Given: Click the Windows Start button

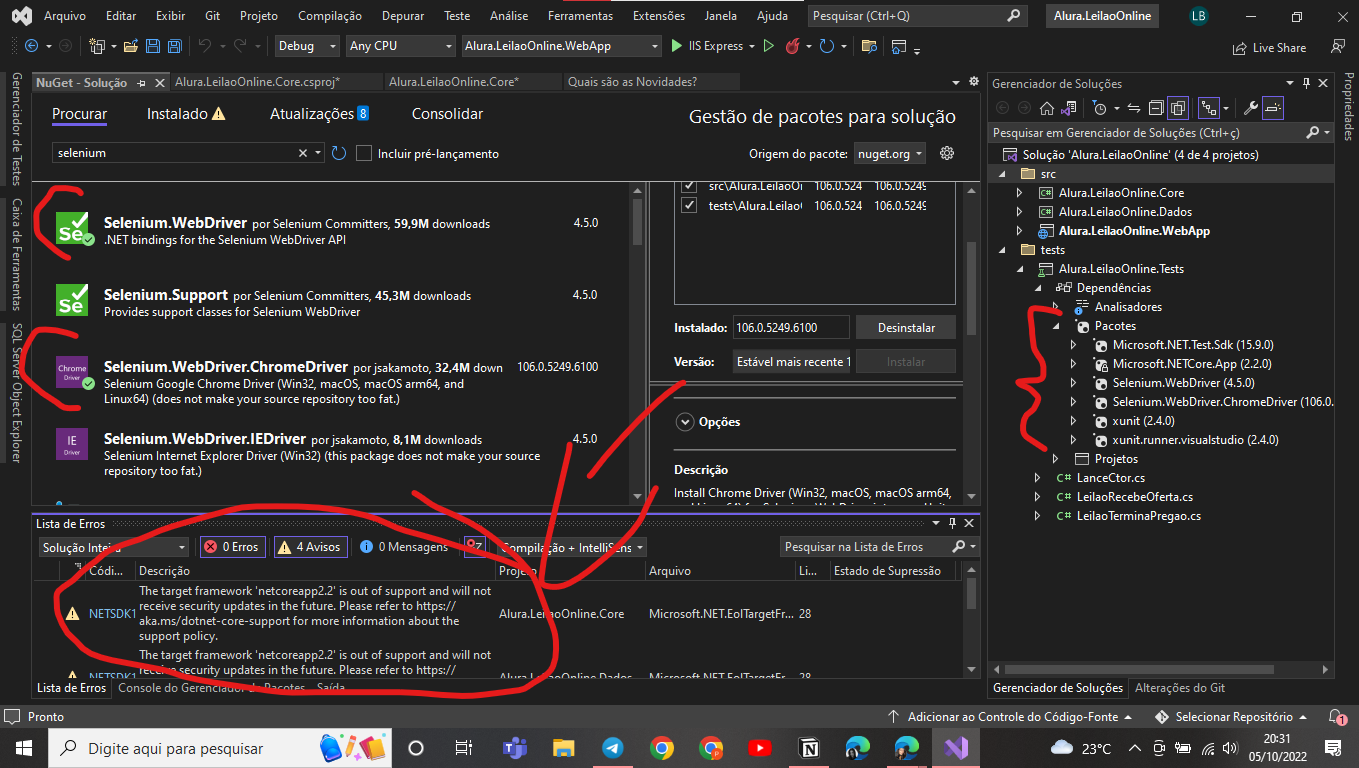Looking at the screenshot, I should (x=23, y=748).
